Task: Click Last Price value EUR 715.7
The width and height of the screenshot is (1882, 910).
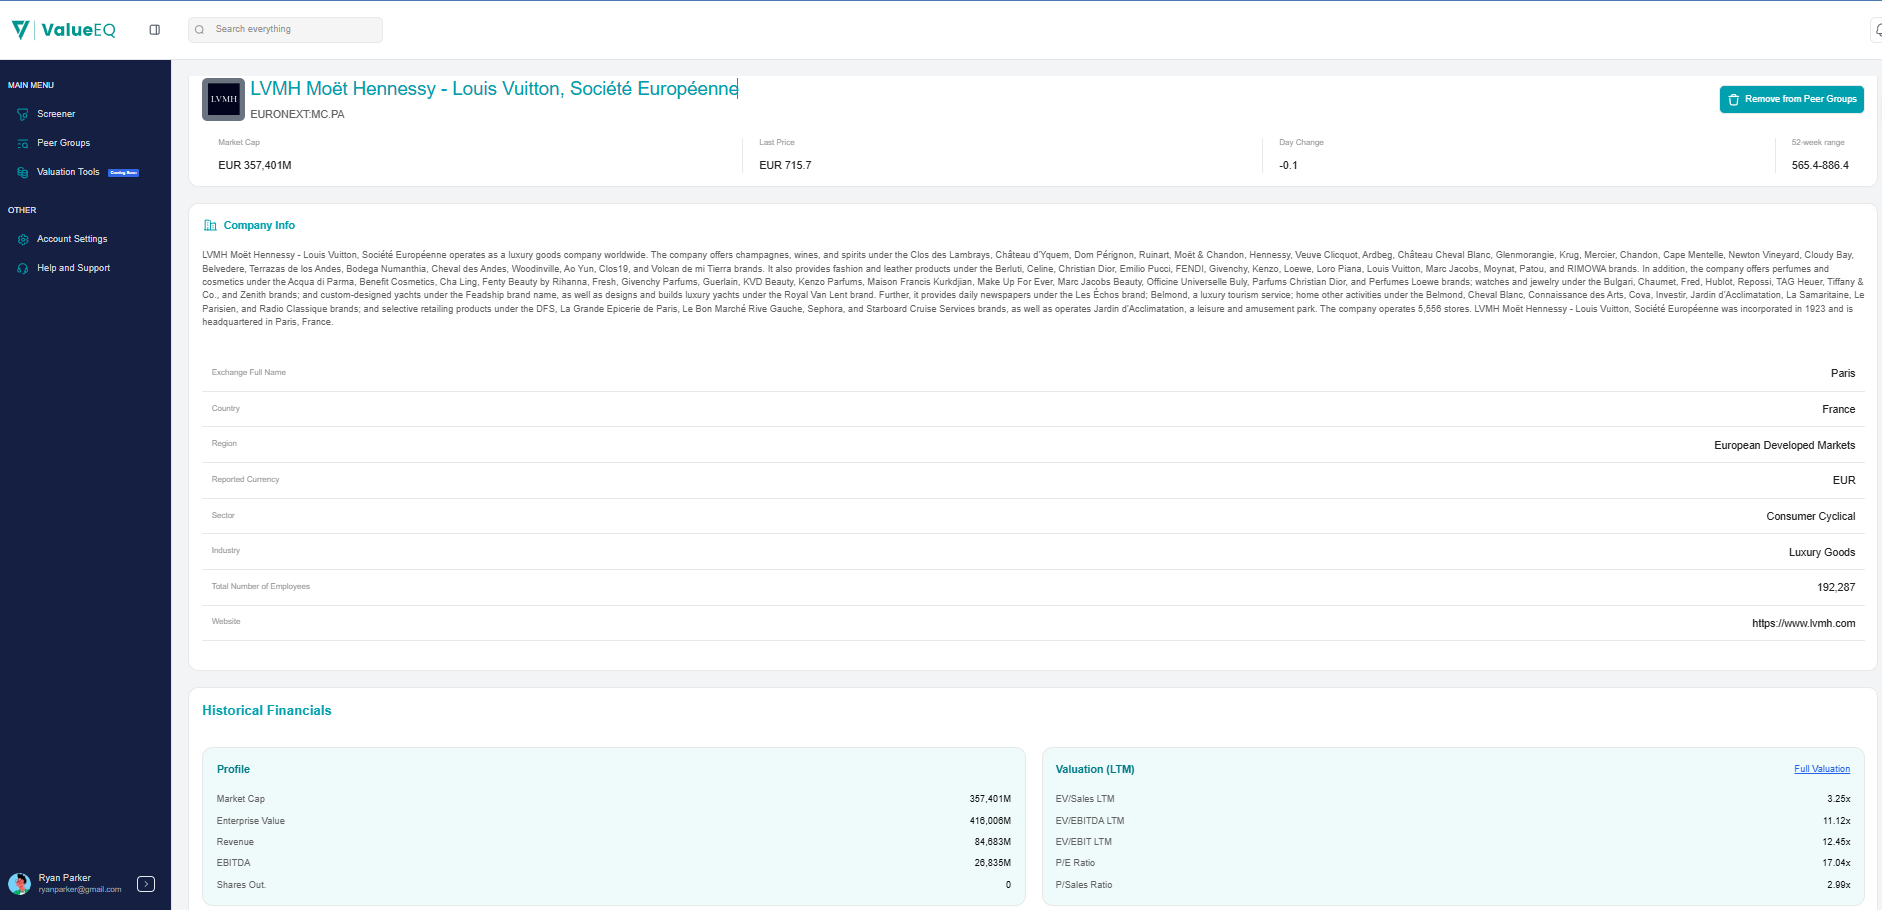Action: (x=785, y=165)
